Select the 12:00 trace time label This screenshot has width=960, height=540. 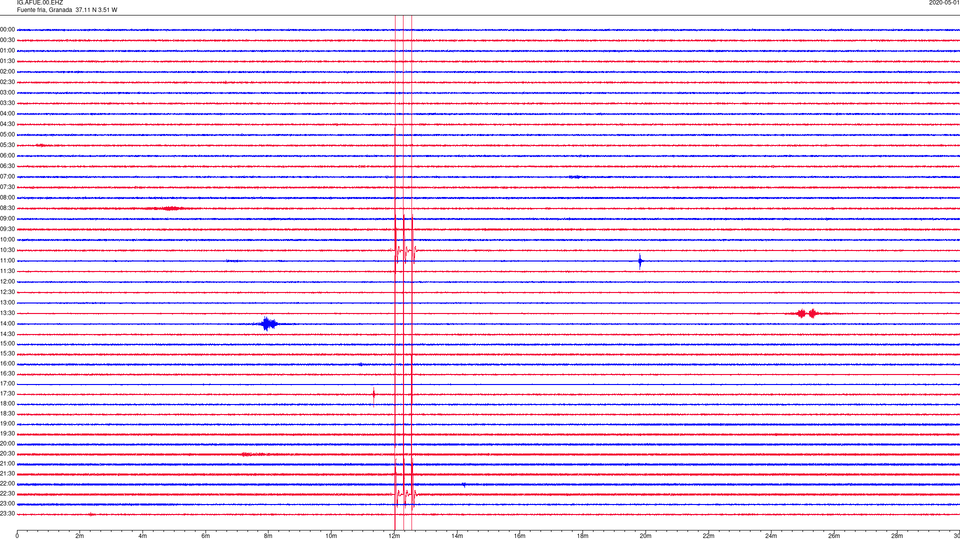click(x=8, y=282)
